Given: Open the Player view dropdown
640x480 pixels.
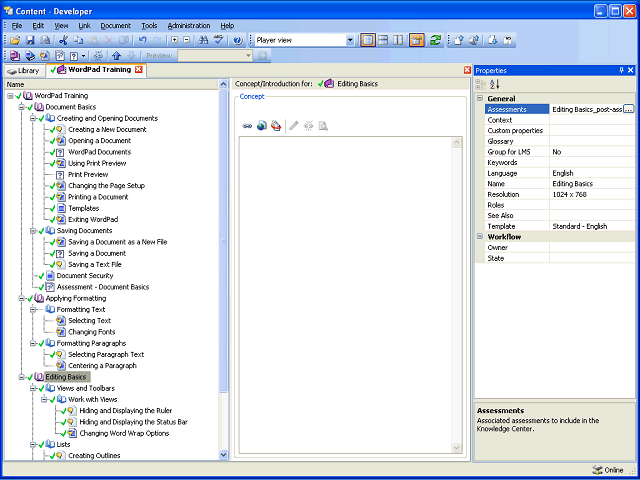Looking at the screenshot, I should click(x=350, y=40).
